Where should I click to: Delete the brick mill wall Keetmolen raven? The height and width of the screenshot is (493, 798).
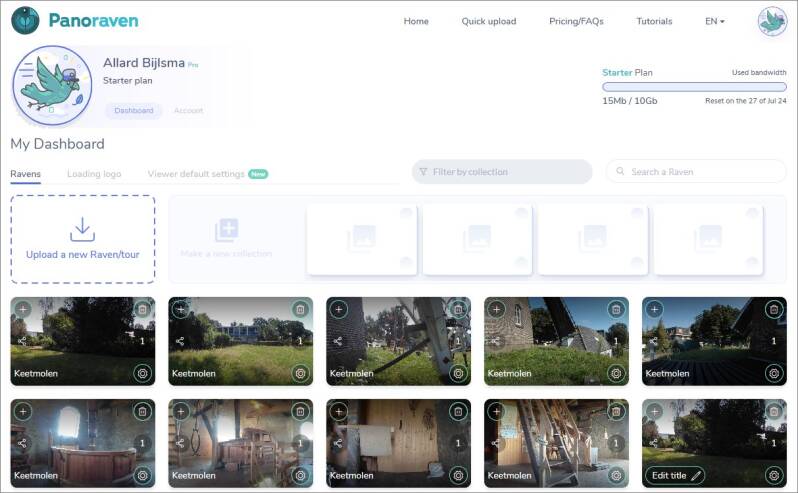pyautogui.click(x=616, y=309)
